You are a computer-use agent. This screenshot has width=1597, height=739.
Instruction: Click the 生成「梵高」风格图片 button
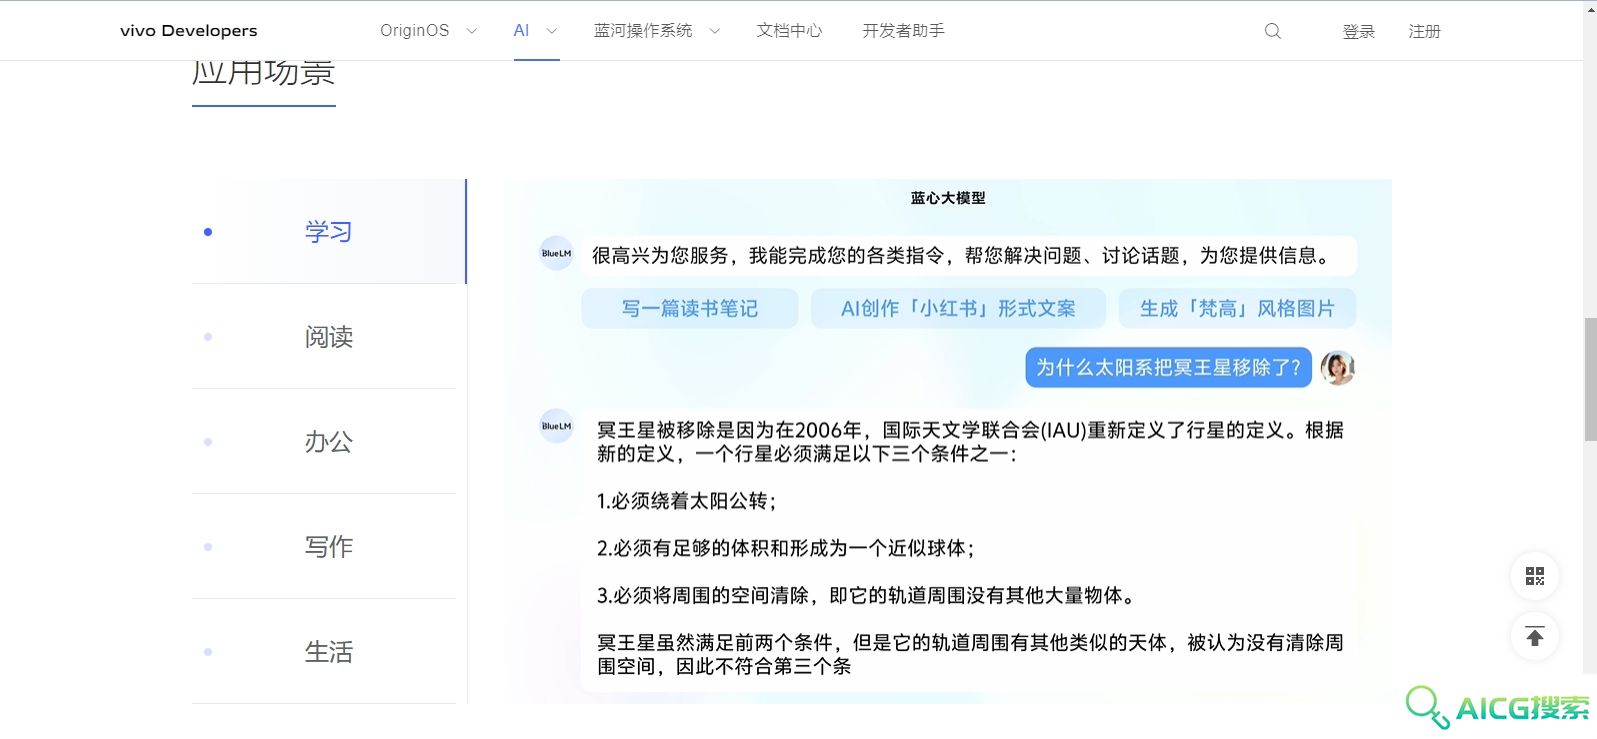(x=1237, y=309)
